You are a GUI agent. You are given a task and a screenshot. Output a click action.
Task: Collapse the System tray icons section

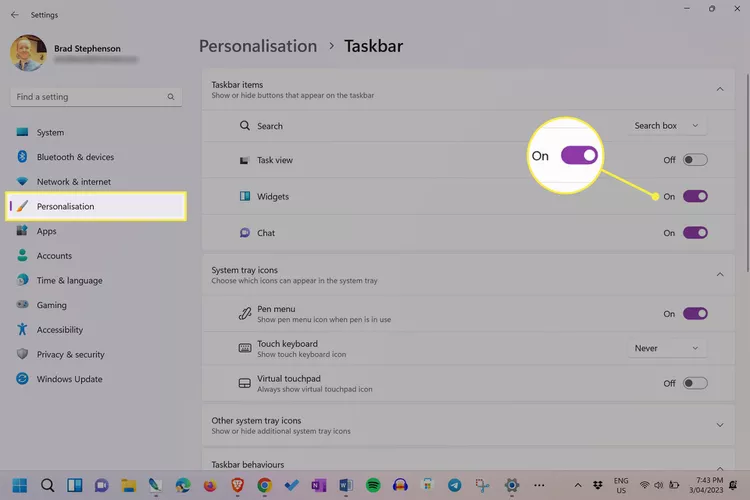[720, 275]
